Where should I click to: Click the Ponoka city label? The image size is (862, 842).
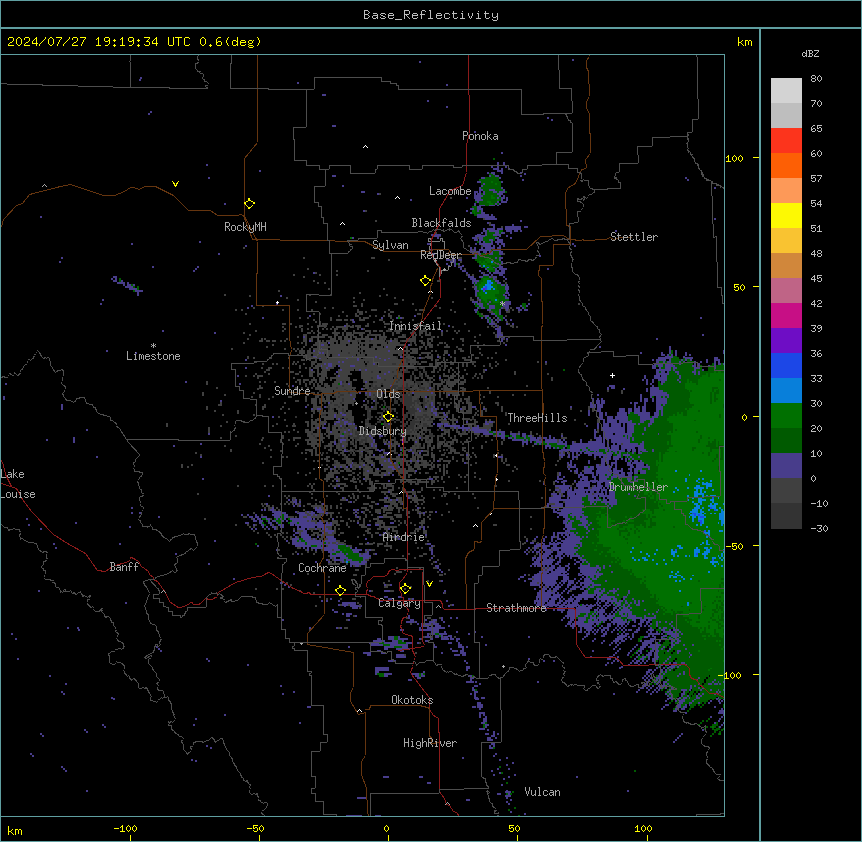coord(480,136)
